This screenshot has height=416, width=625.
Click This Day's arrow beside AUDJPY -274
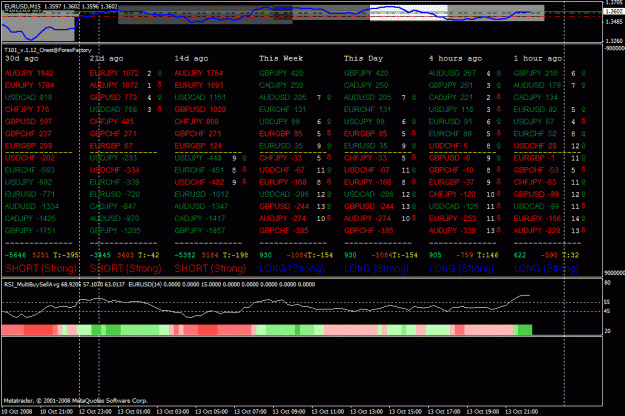[x=414, y=218]
